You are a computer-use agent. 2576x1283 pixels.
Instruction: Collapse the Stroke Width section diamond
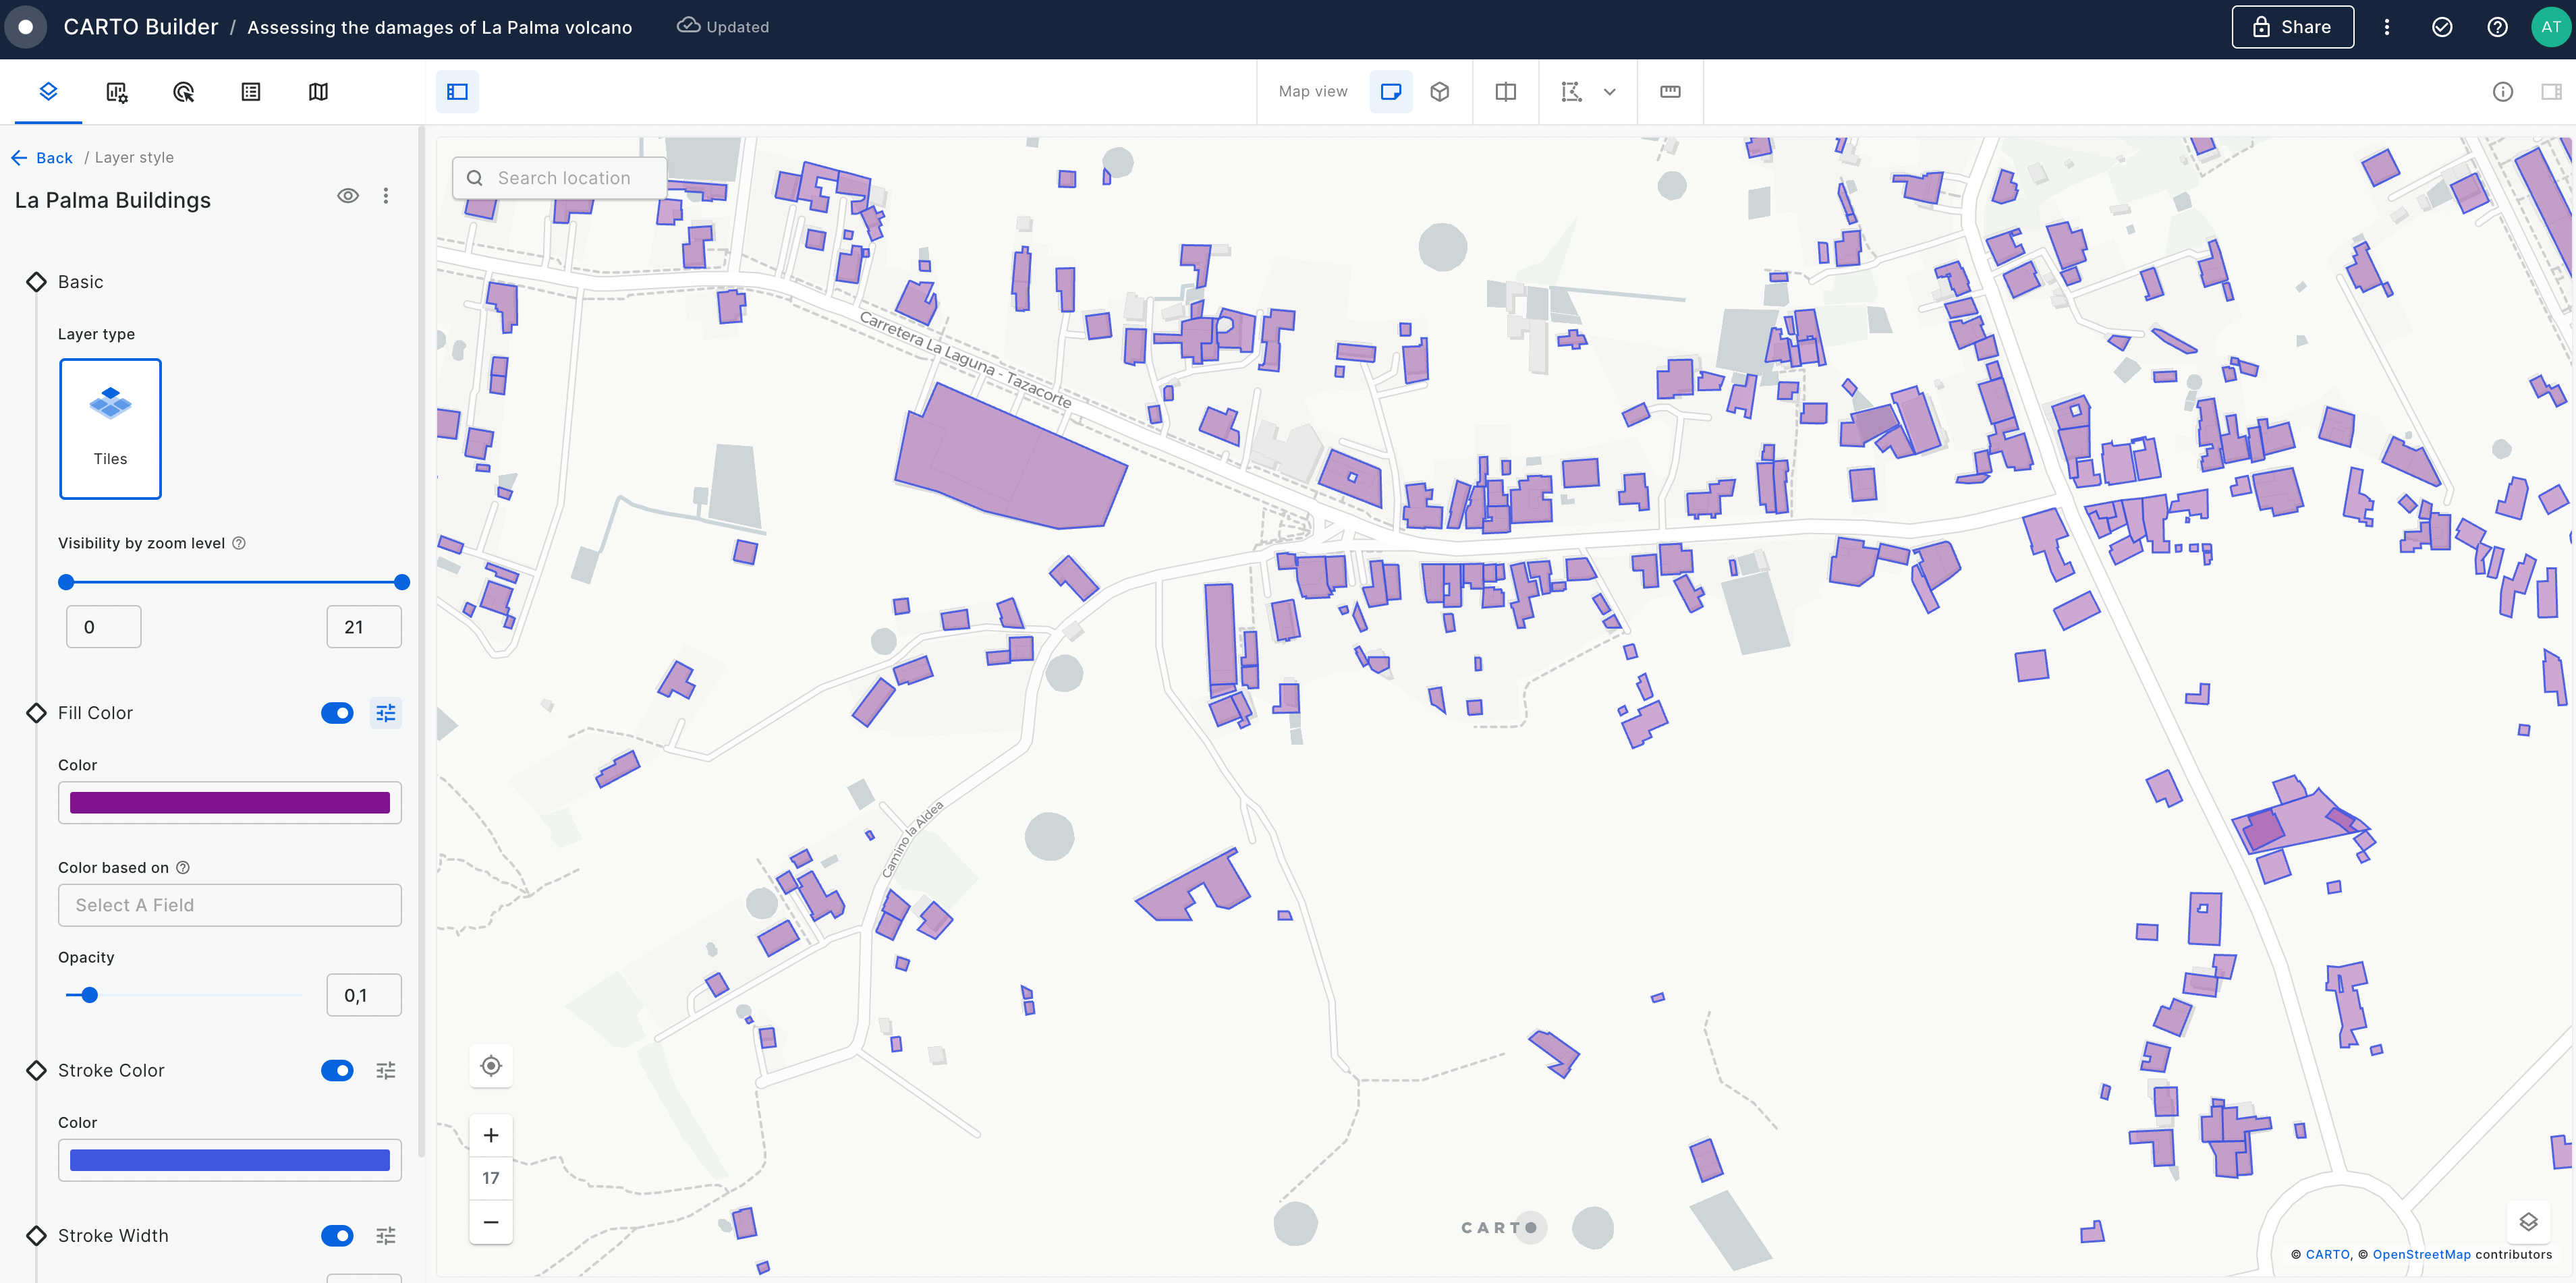36,1236
